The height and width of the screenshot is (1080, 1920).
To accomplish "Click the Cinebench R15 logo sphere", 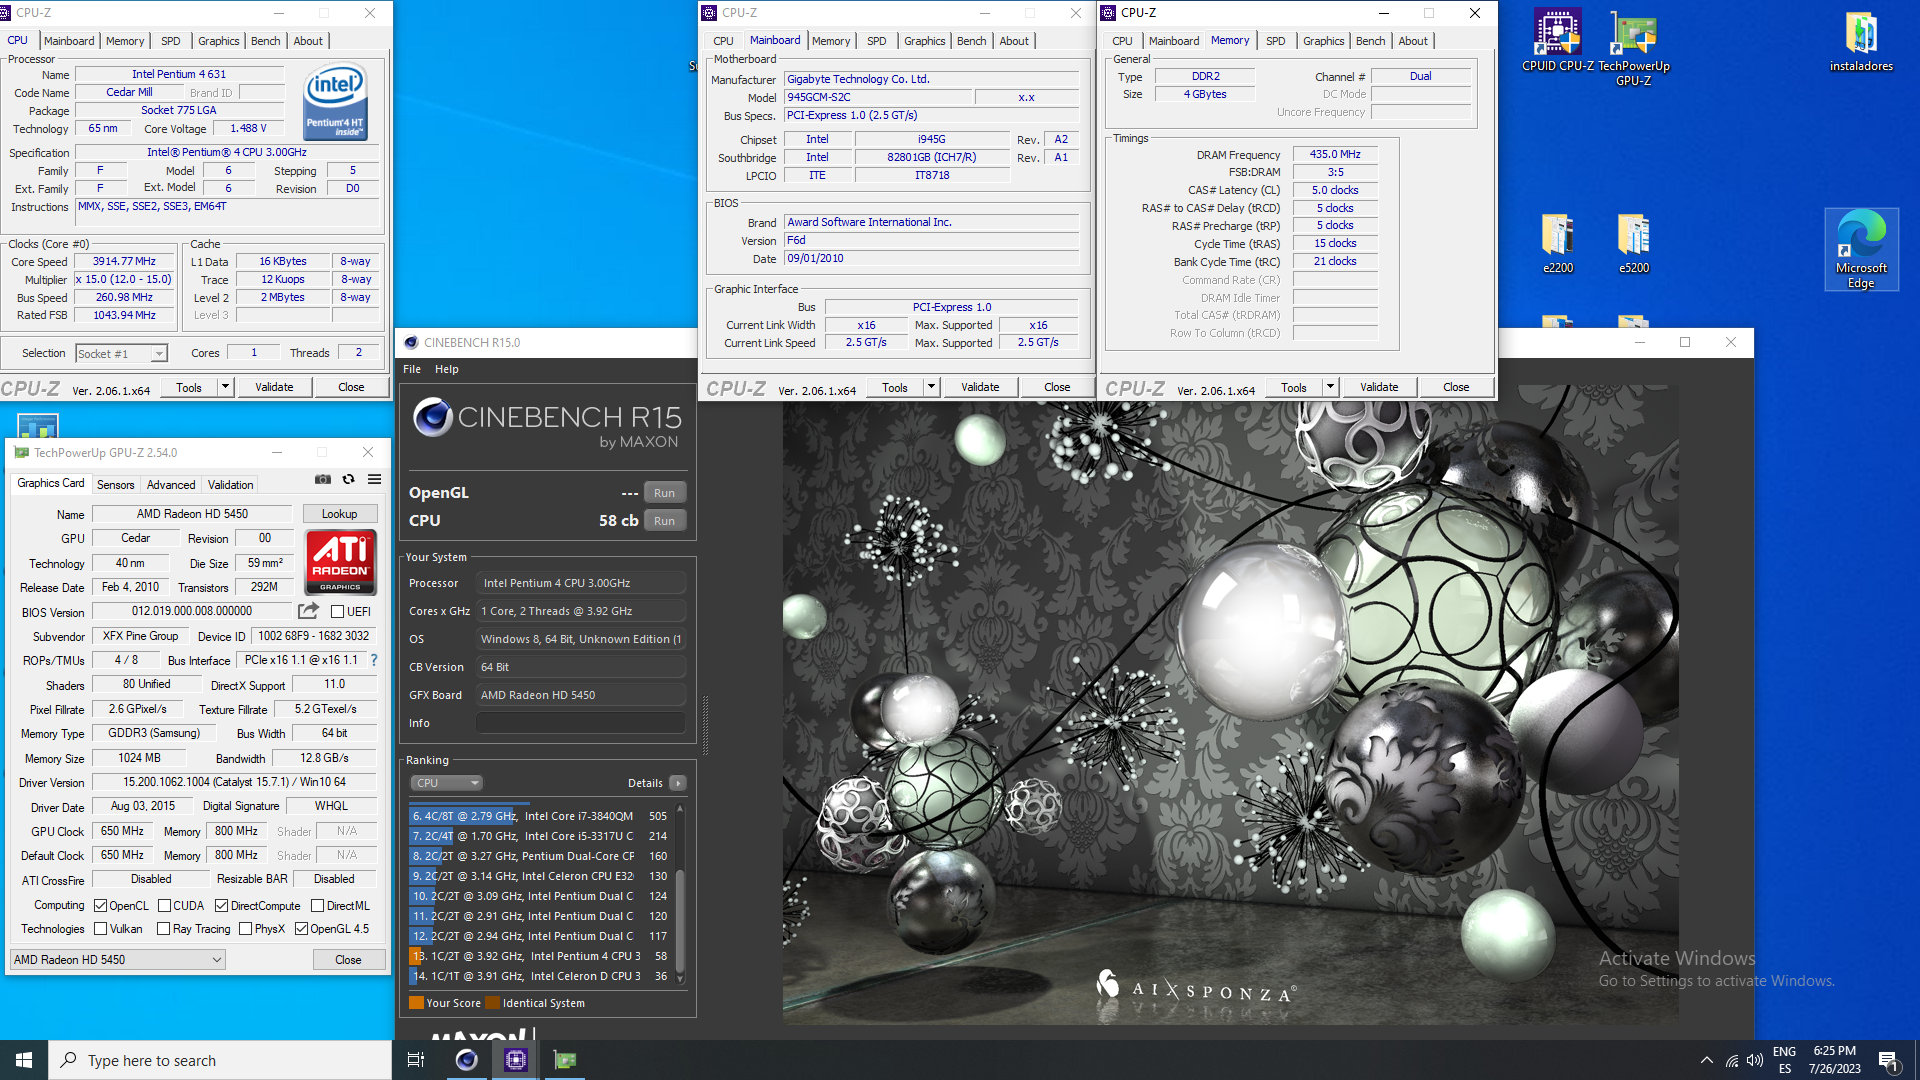I will (x=433, y=417).
